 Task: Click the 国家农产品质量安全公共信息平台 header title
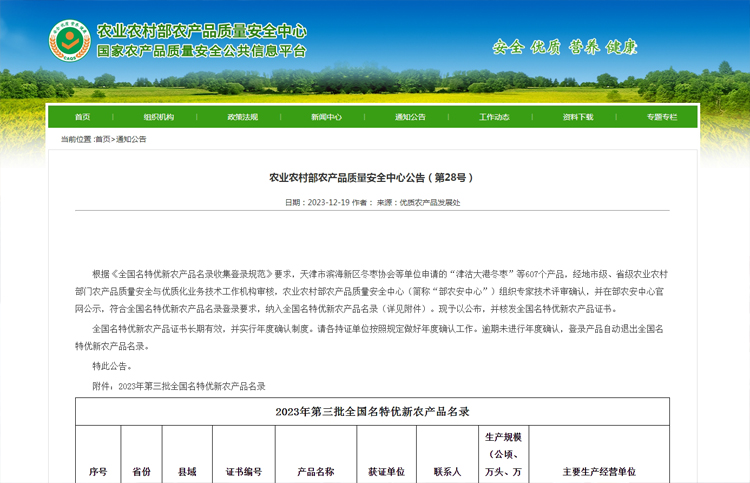(x=201, y=51)
